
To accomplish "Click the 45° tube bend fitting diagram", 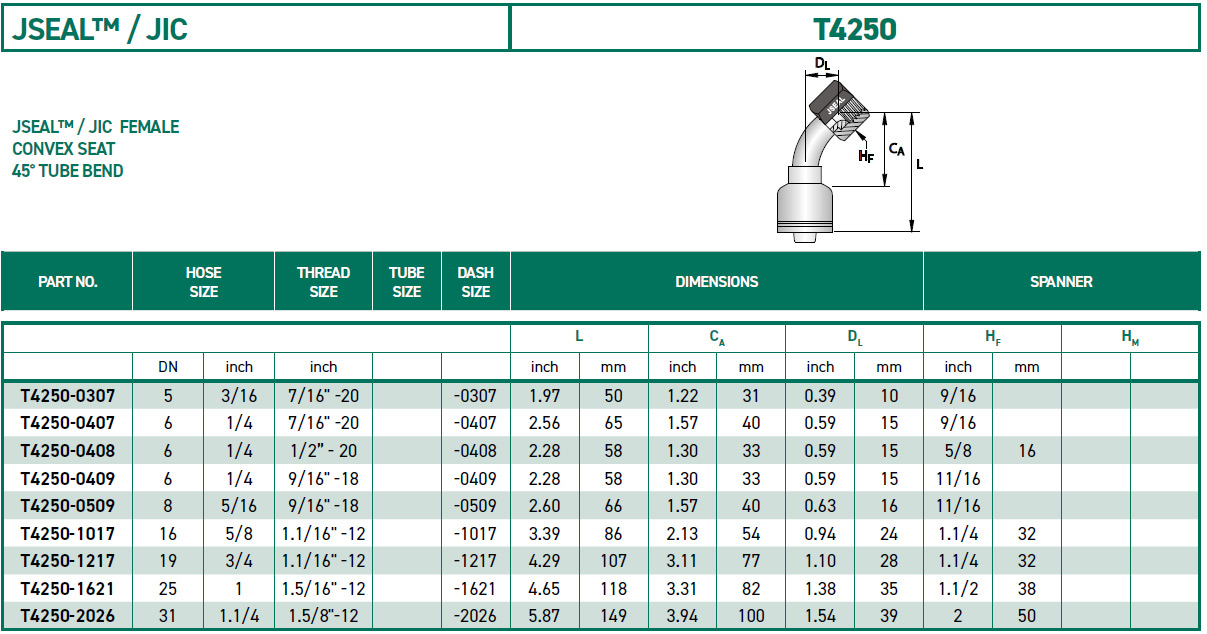I will [848, 149].
